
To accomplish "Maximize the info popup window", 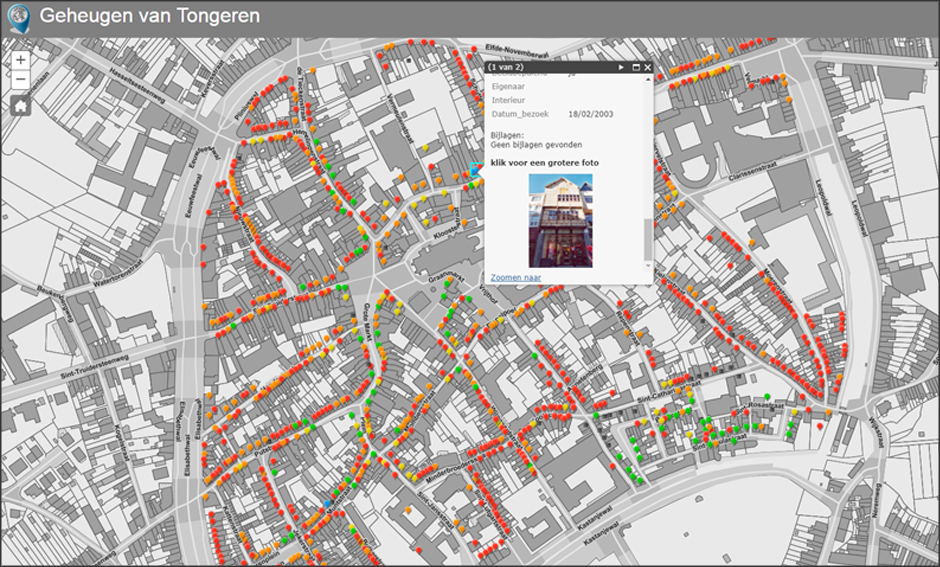I will (x=636, y=68).
